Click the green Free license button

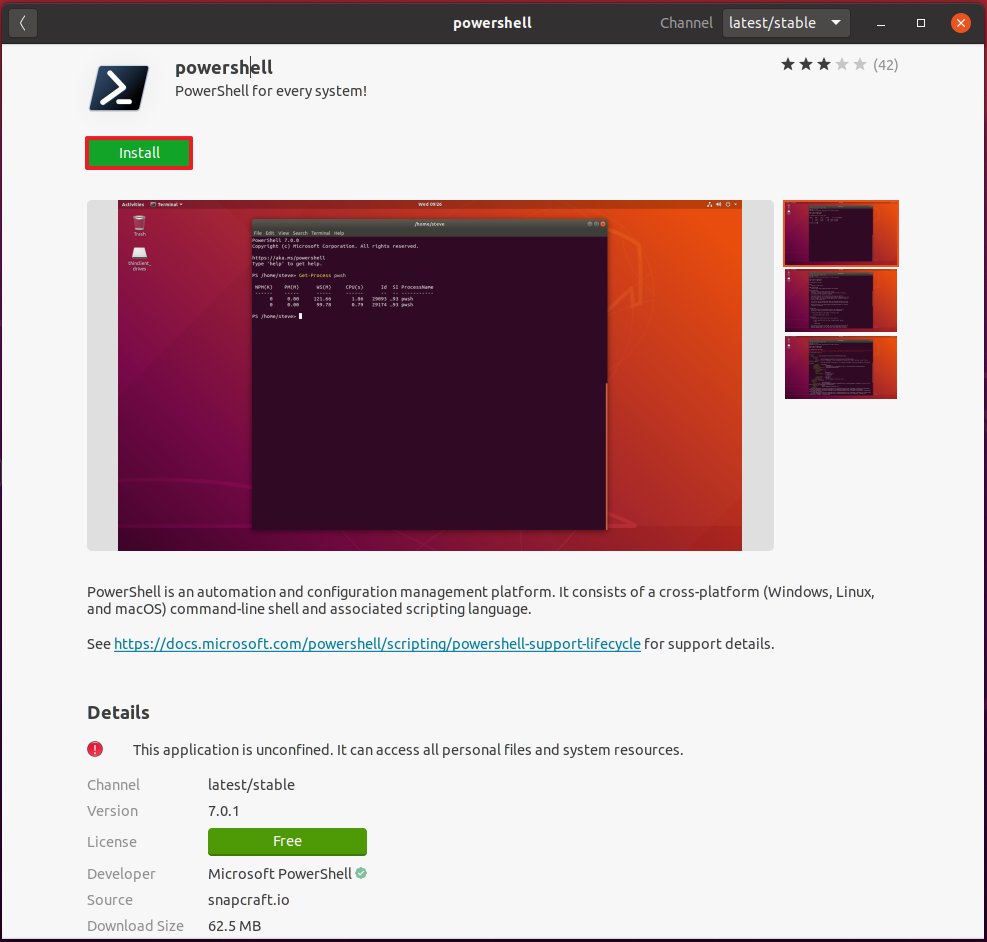tap(287, 841)
